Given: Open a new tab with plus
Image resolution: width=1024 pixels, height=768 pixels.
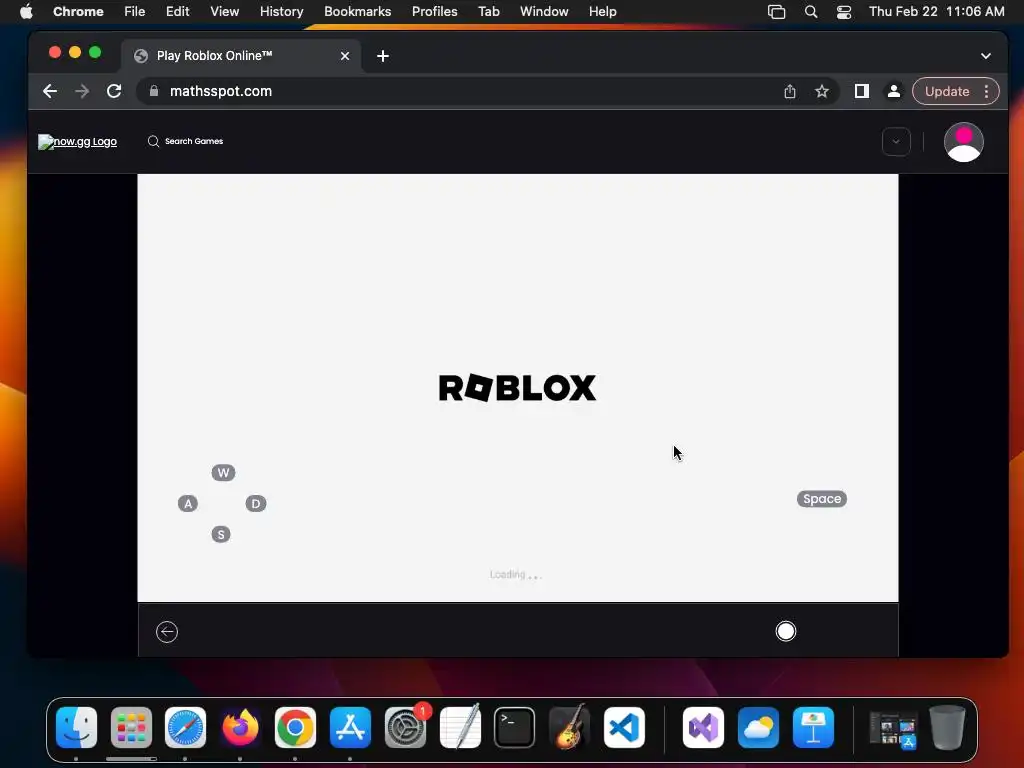Looking at the screenshot, I should tap(383, 56).
